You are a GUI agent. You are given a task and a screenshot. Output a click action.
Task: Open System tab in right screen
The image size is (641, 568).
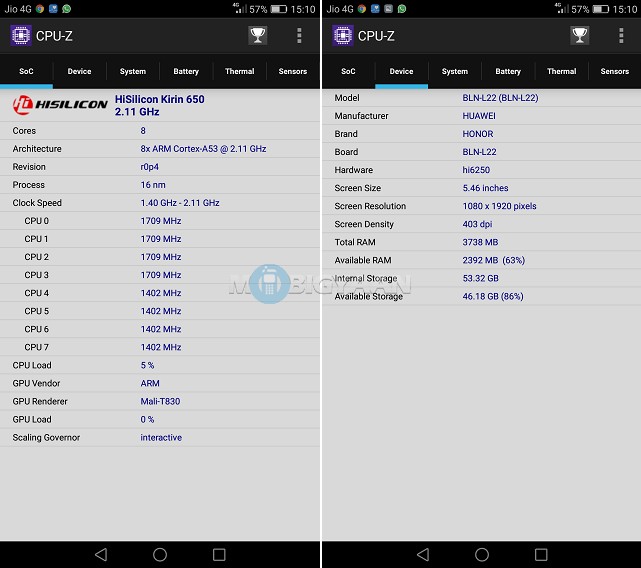click(455, 71)
